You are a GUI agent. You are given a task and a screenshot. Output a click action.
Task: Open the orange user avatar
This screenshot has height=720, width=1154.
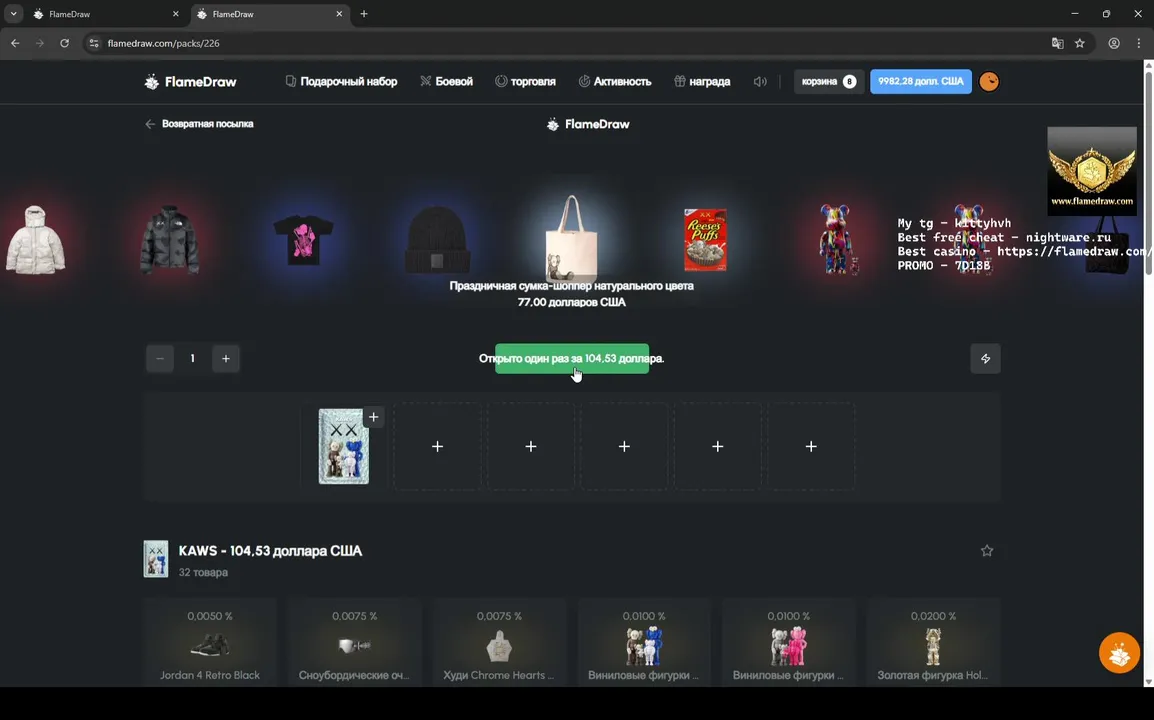click(989, 82)
